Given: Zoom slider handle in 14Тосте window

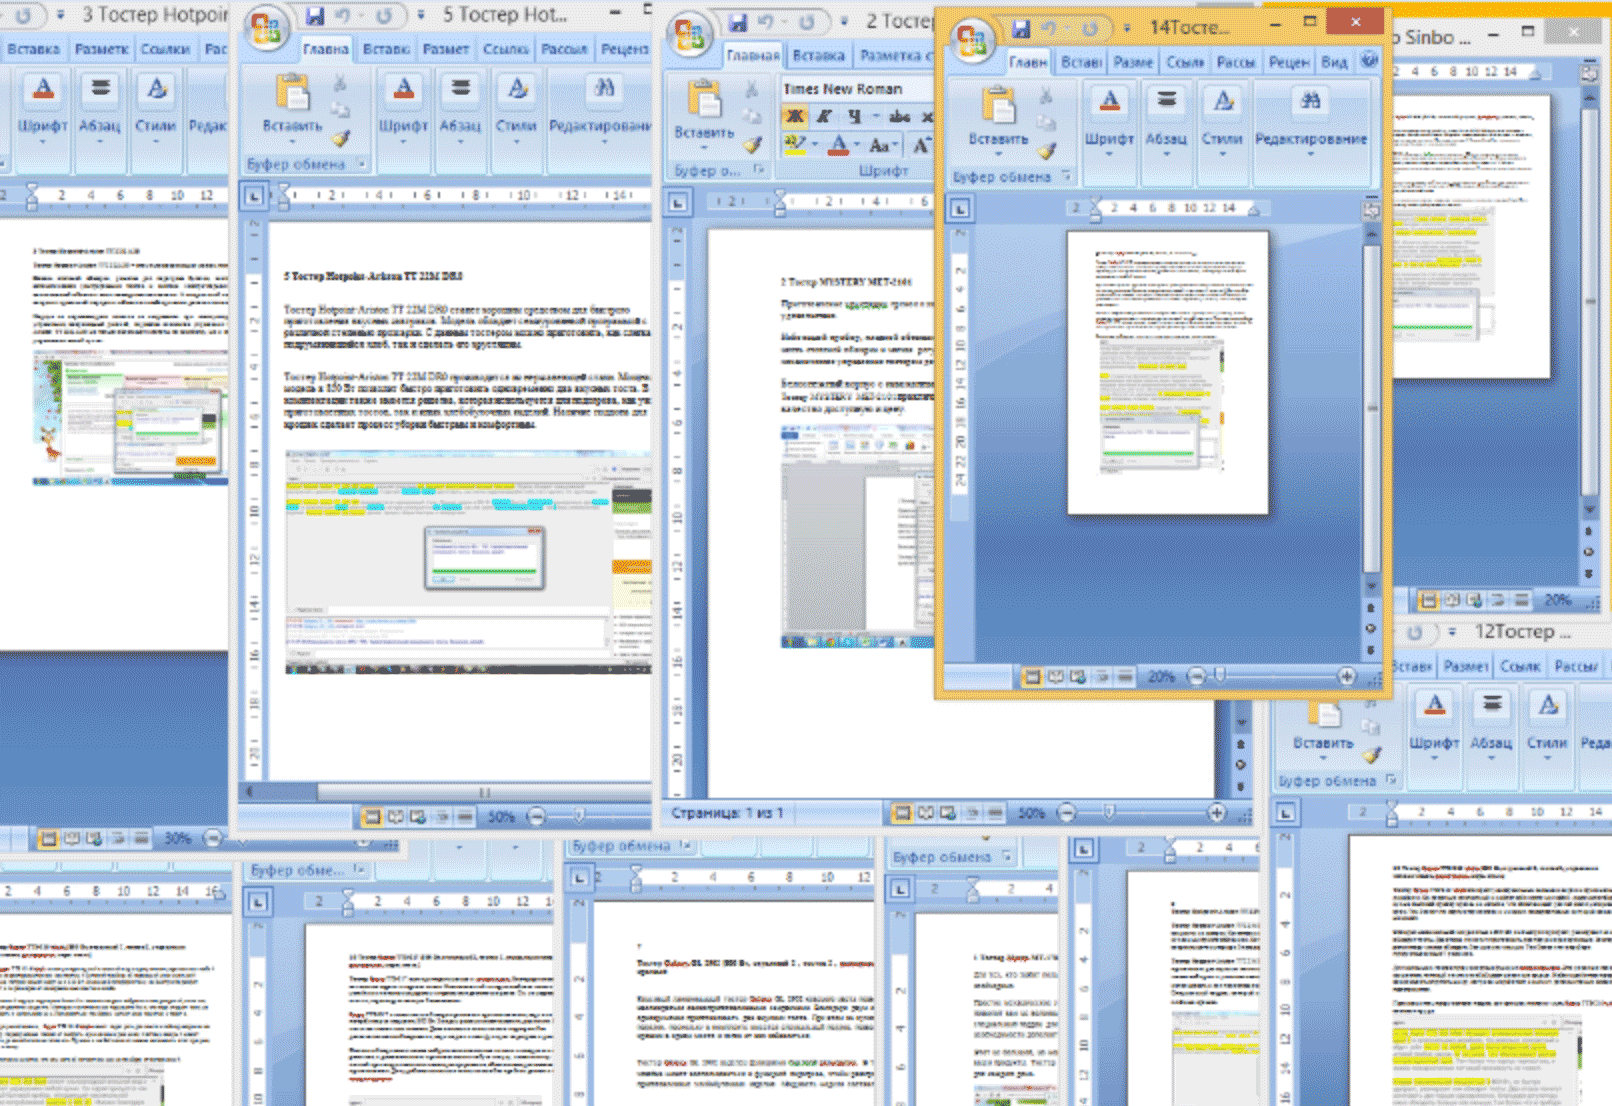Looking at the screenshot, I should [1220, 677].
